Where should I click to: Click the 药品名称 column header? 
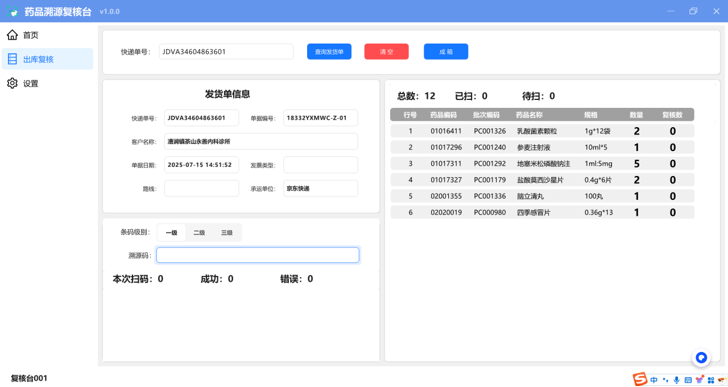[x=529, y=115]
